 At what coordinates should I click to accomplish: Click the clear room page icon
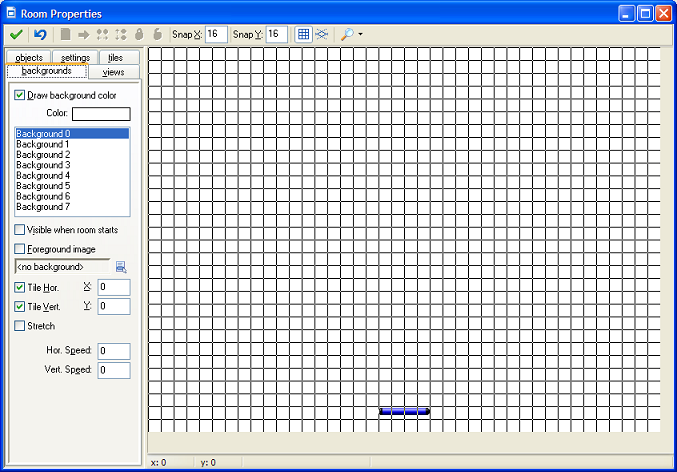(66, 34)
